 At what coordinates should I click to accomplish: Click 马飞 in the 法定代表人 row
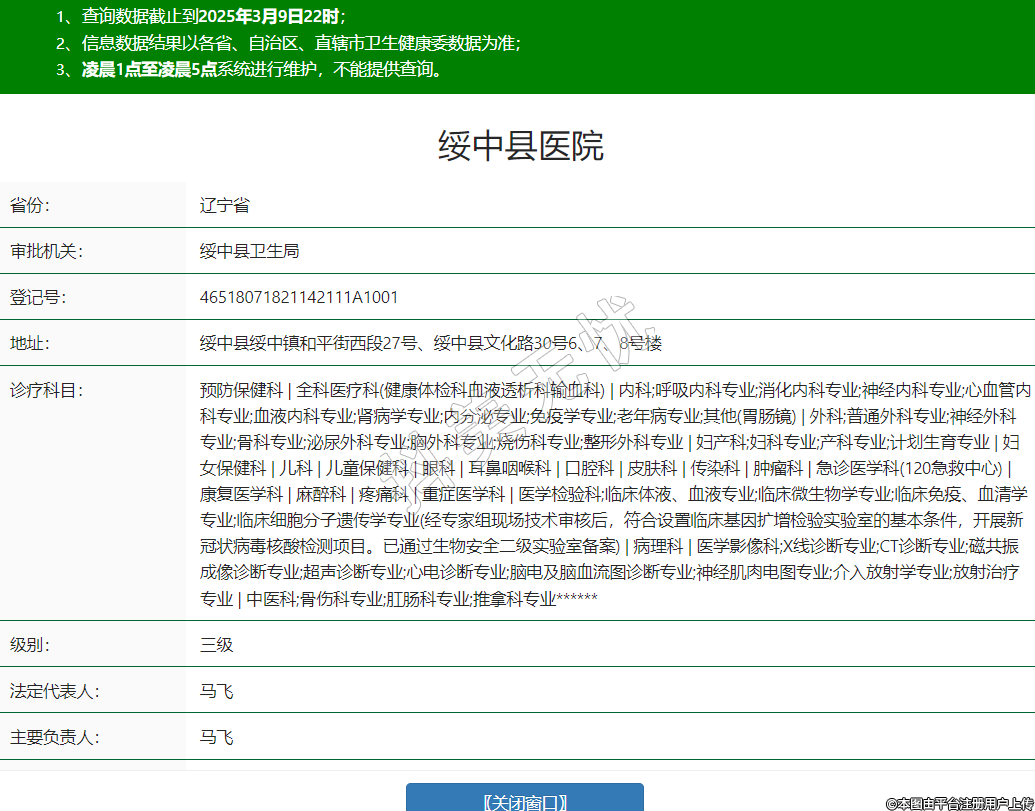pyautogui.click(x=216, y=691)
